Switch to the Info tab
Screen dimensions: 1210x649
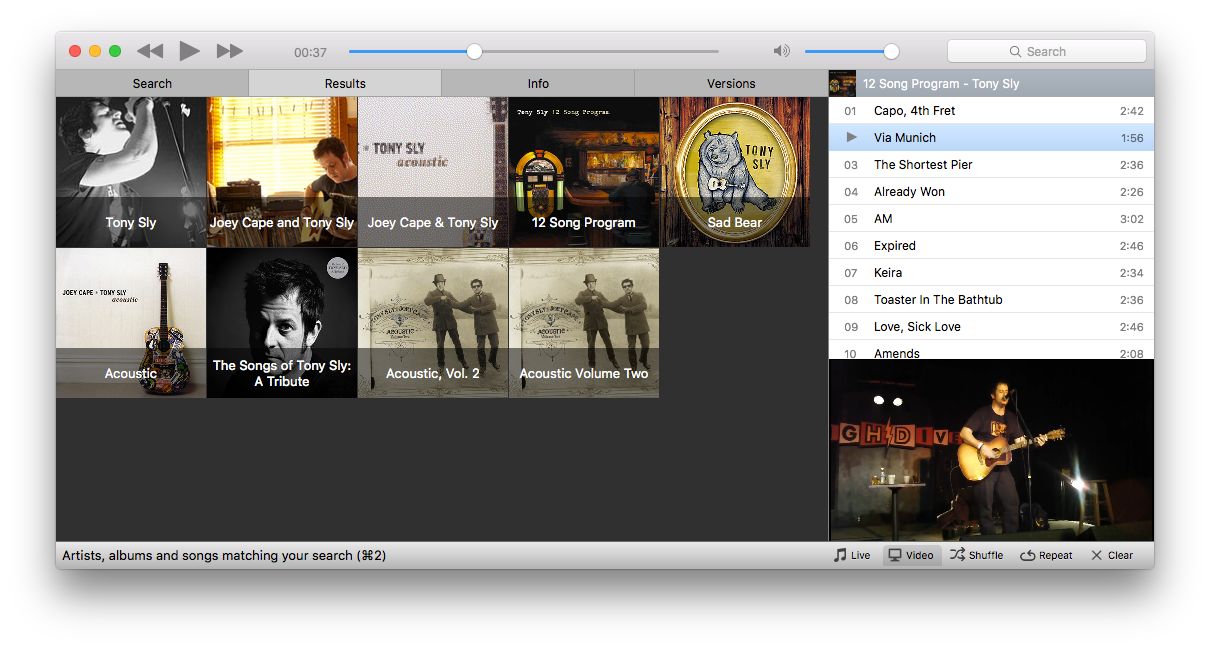click(538, 83)
